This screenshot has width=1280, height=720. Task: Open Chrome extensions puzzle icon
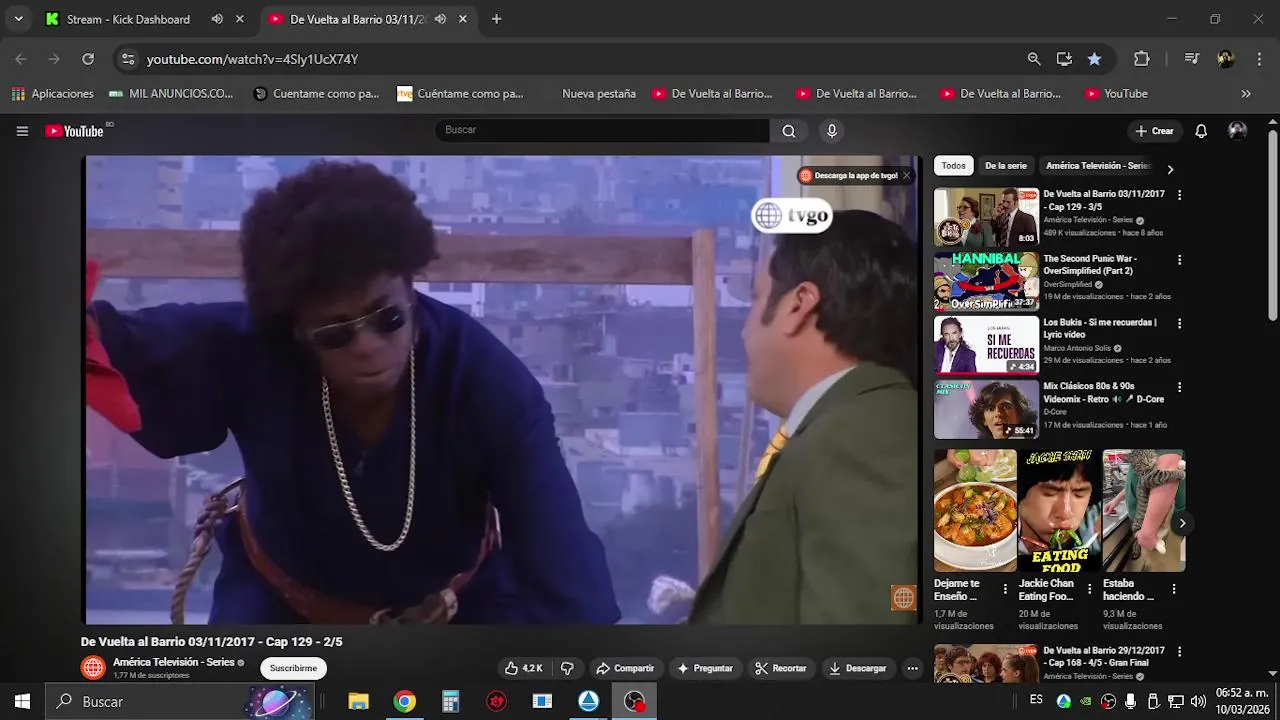(1142, 59)
